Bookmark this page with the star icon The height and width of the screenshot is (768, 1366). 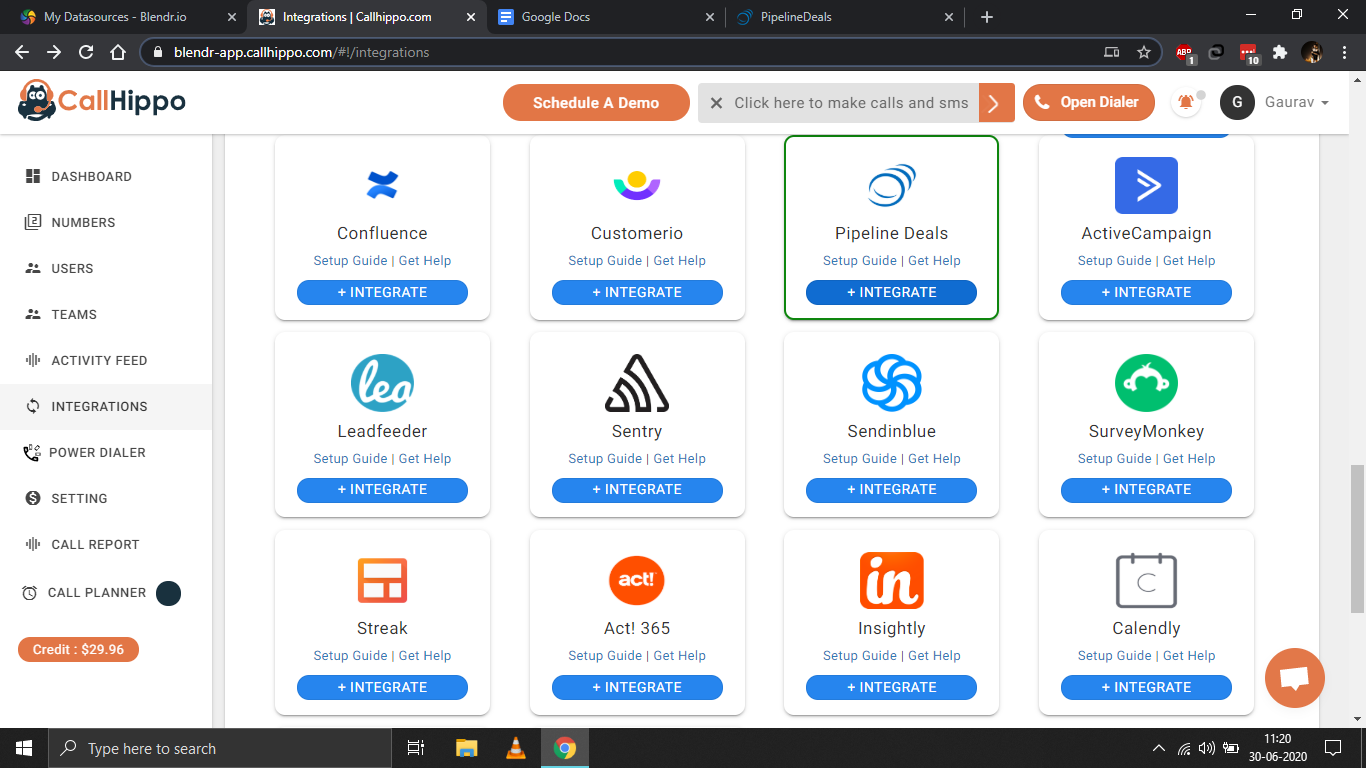1144,52
